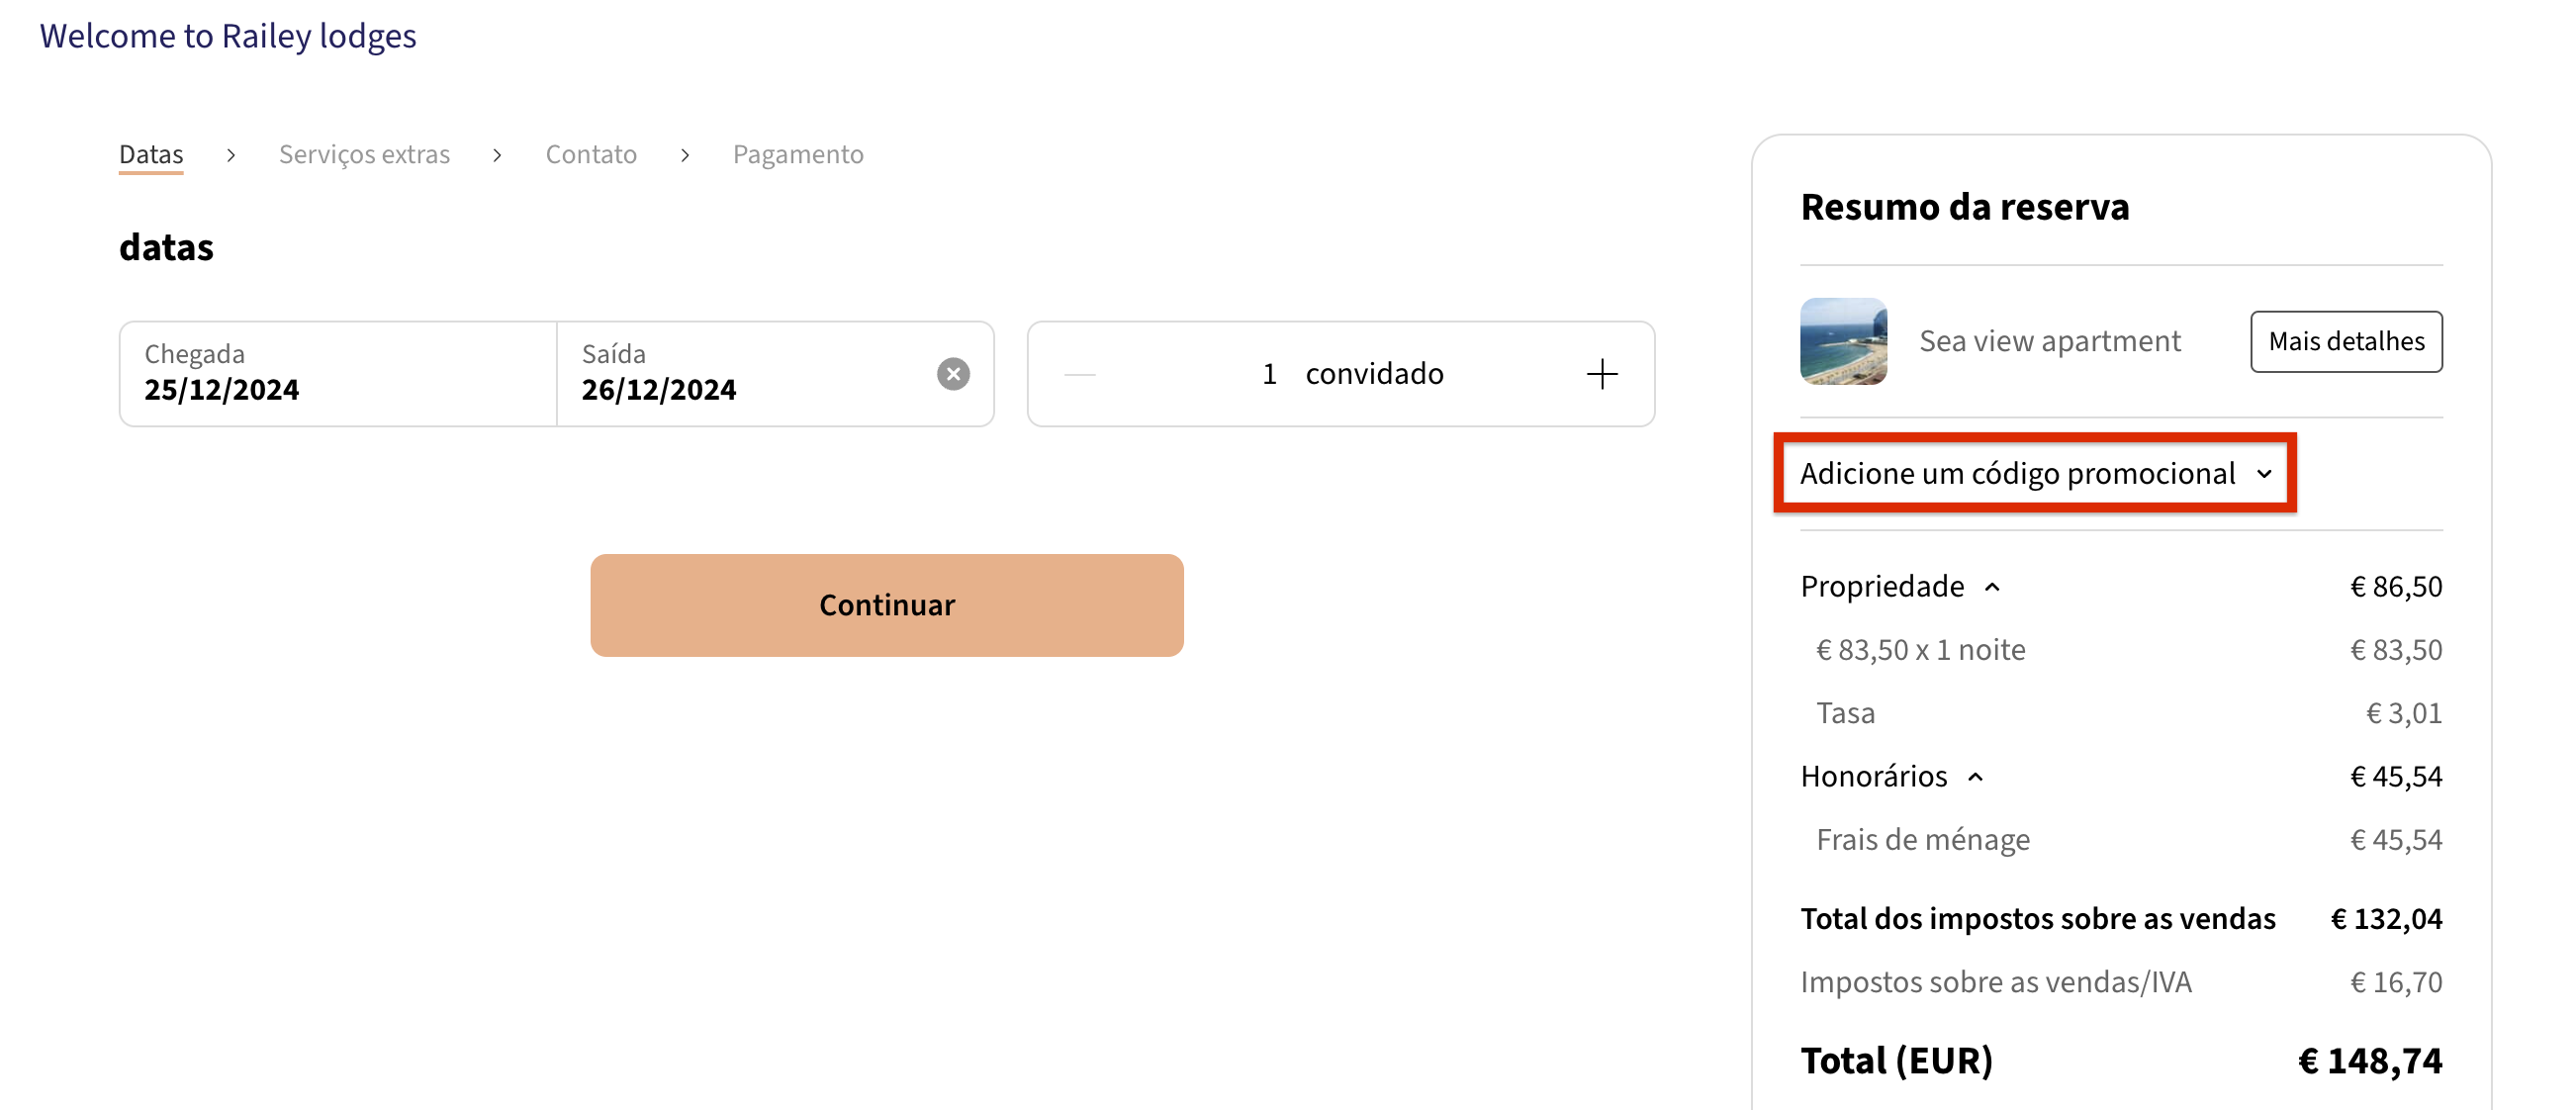The image size is (2576, 1110).
Task: Open Mais detalhes for the apartment
Action: pyautogui.click(x=2345, y=341)
